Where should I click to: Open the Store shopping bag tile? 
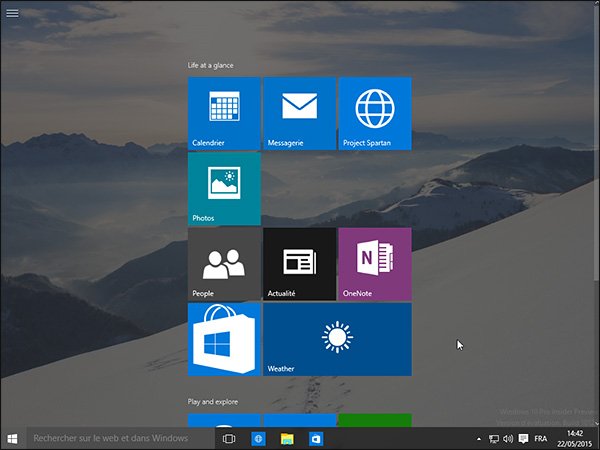point(224,339)
